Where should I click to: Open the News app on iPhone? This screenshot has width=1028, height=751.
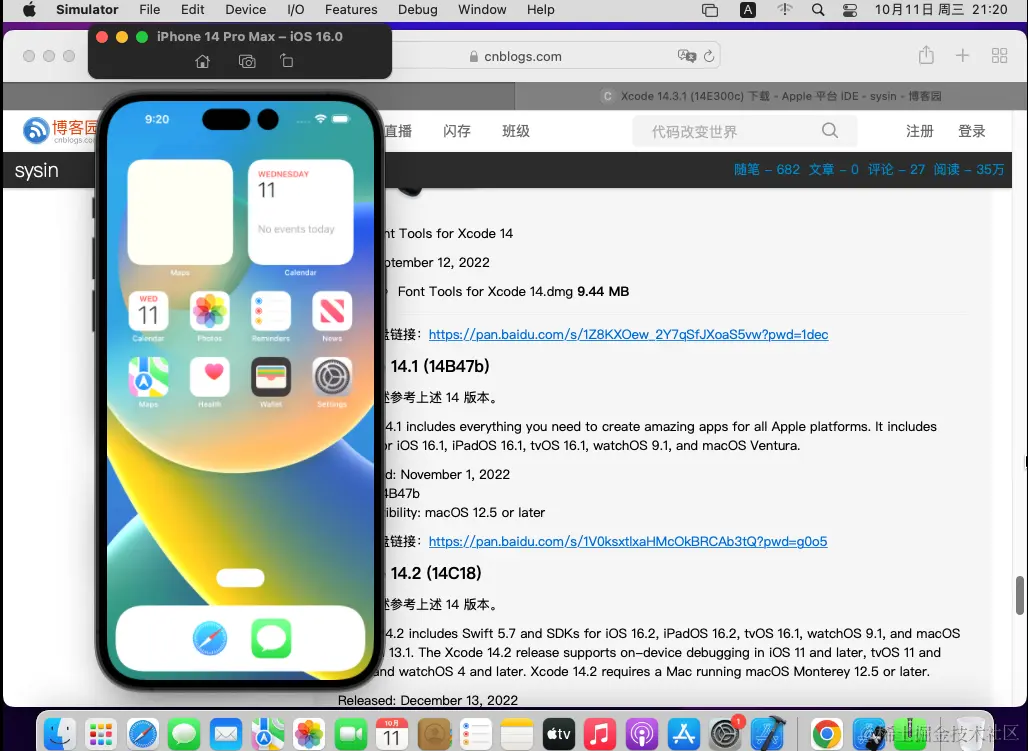tap(332, 312)
